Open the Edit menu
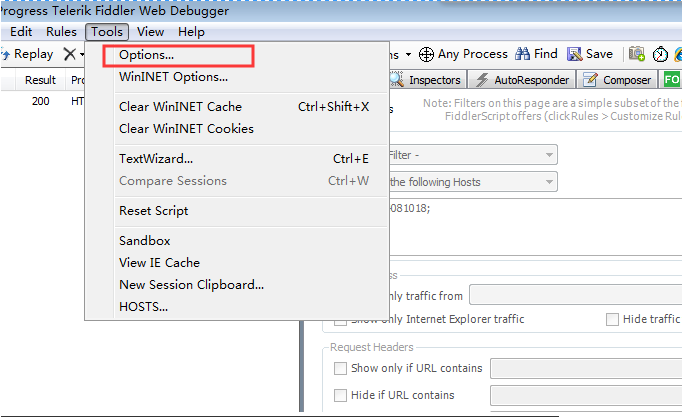Screen dimensions: 682x417 (21, 32)
